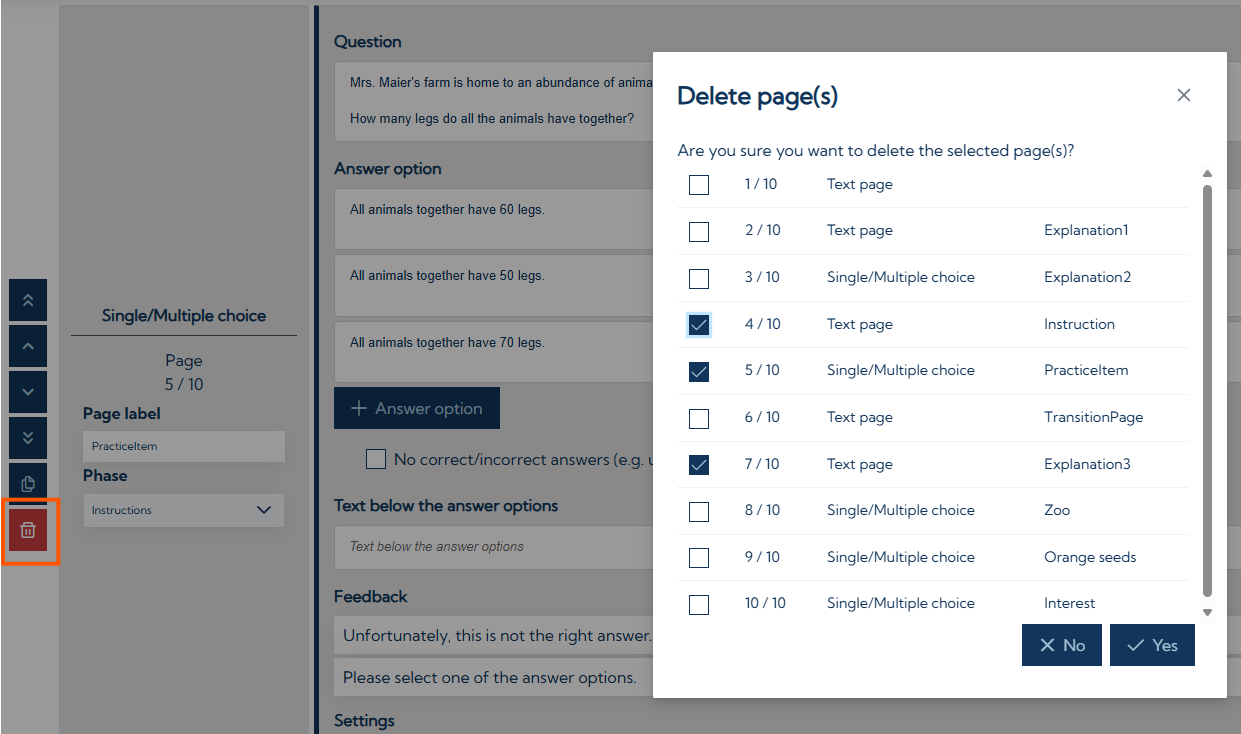
Task: Uncheck the page 4 / 10 Instruction checkbox
Action: coord(699,325)
